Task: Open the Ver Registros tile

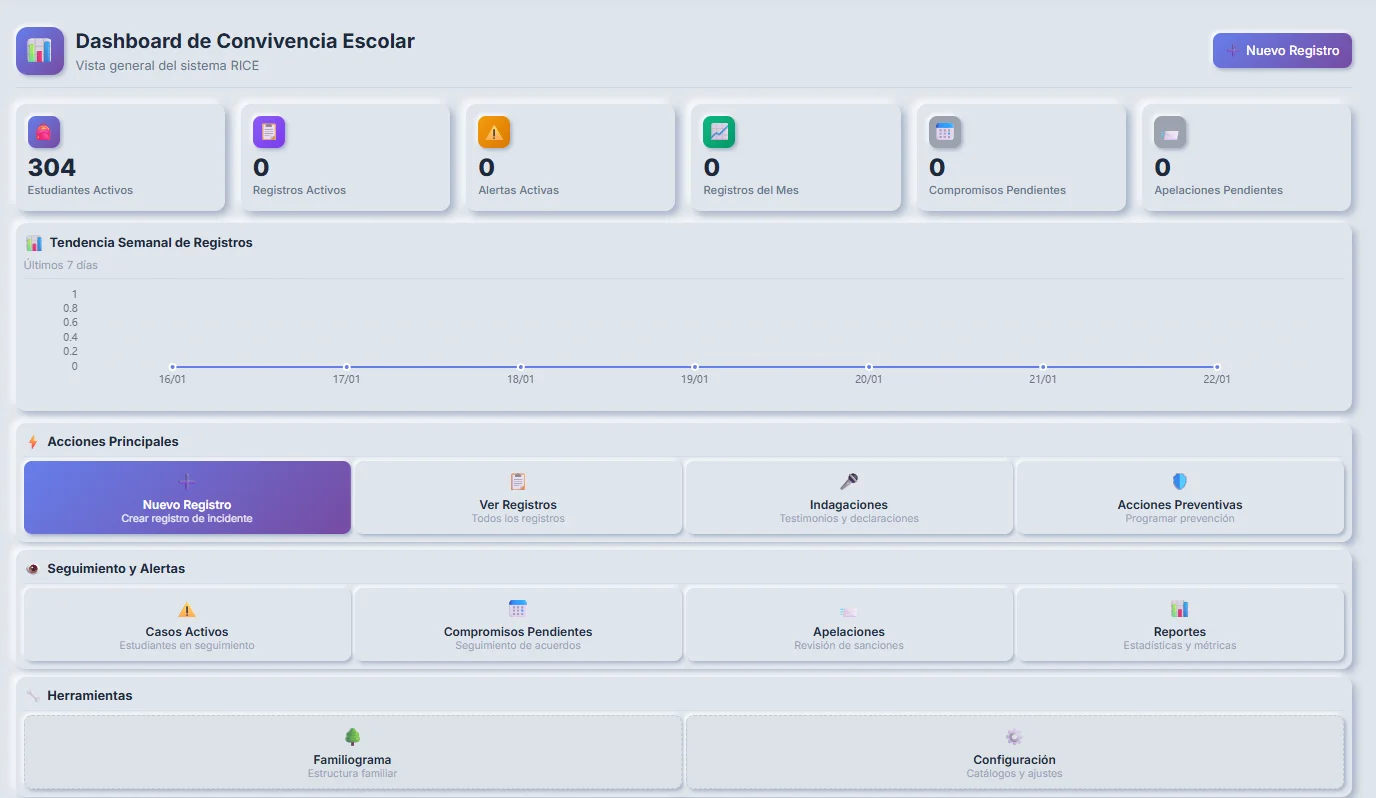Action: (x=518, y=497)
